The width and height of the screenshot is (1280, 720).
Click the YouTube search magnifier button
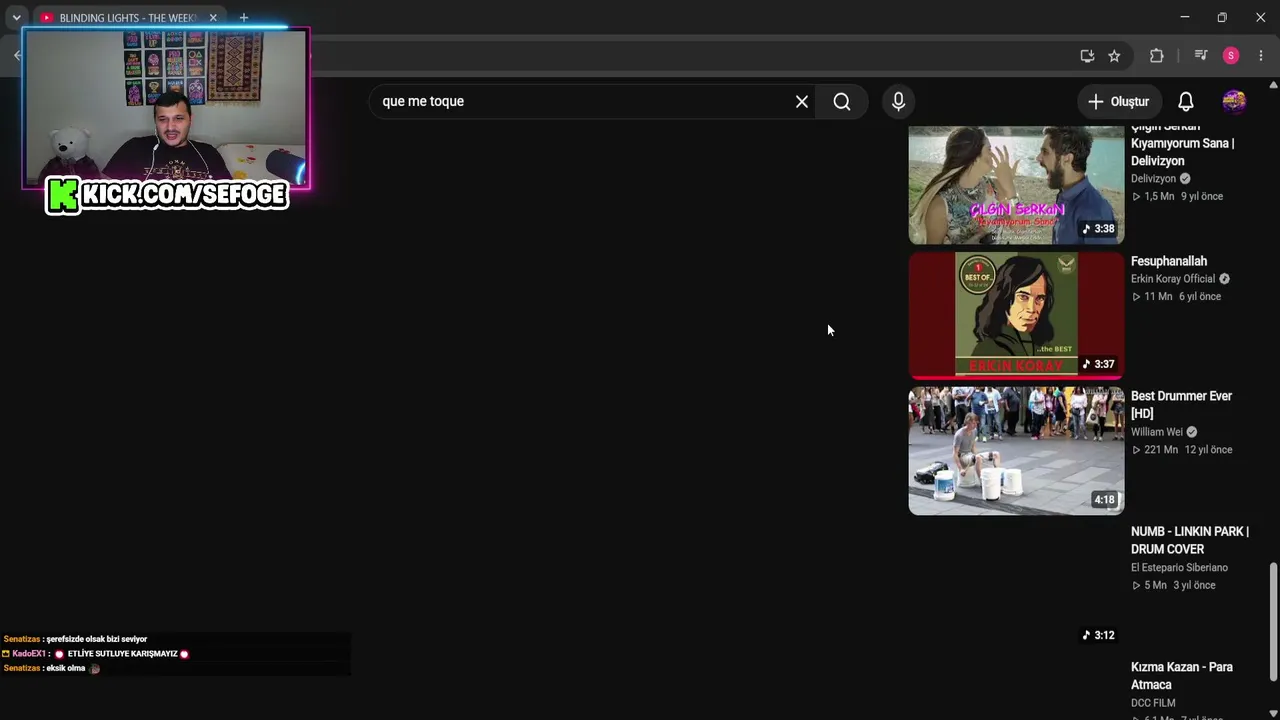pyautogui.click(x=842, y=101)
